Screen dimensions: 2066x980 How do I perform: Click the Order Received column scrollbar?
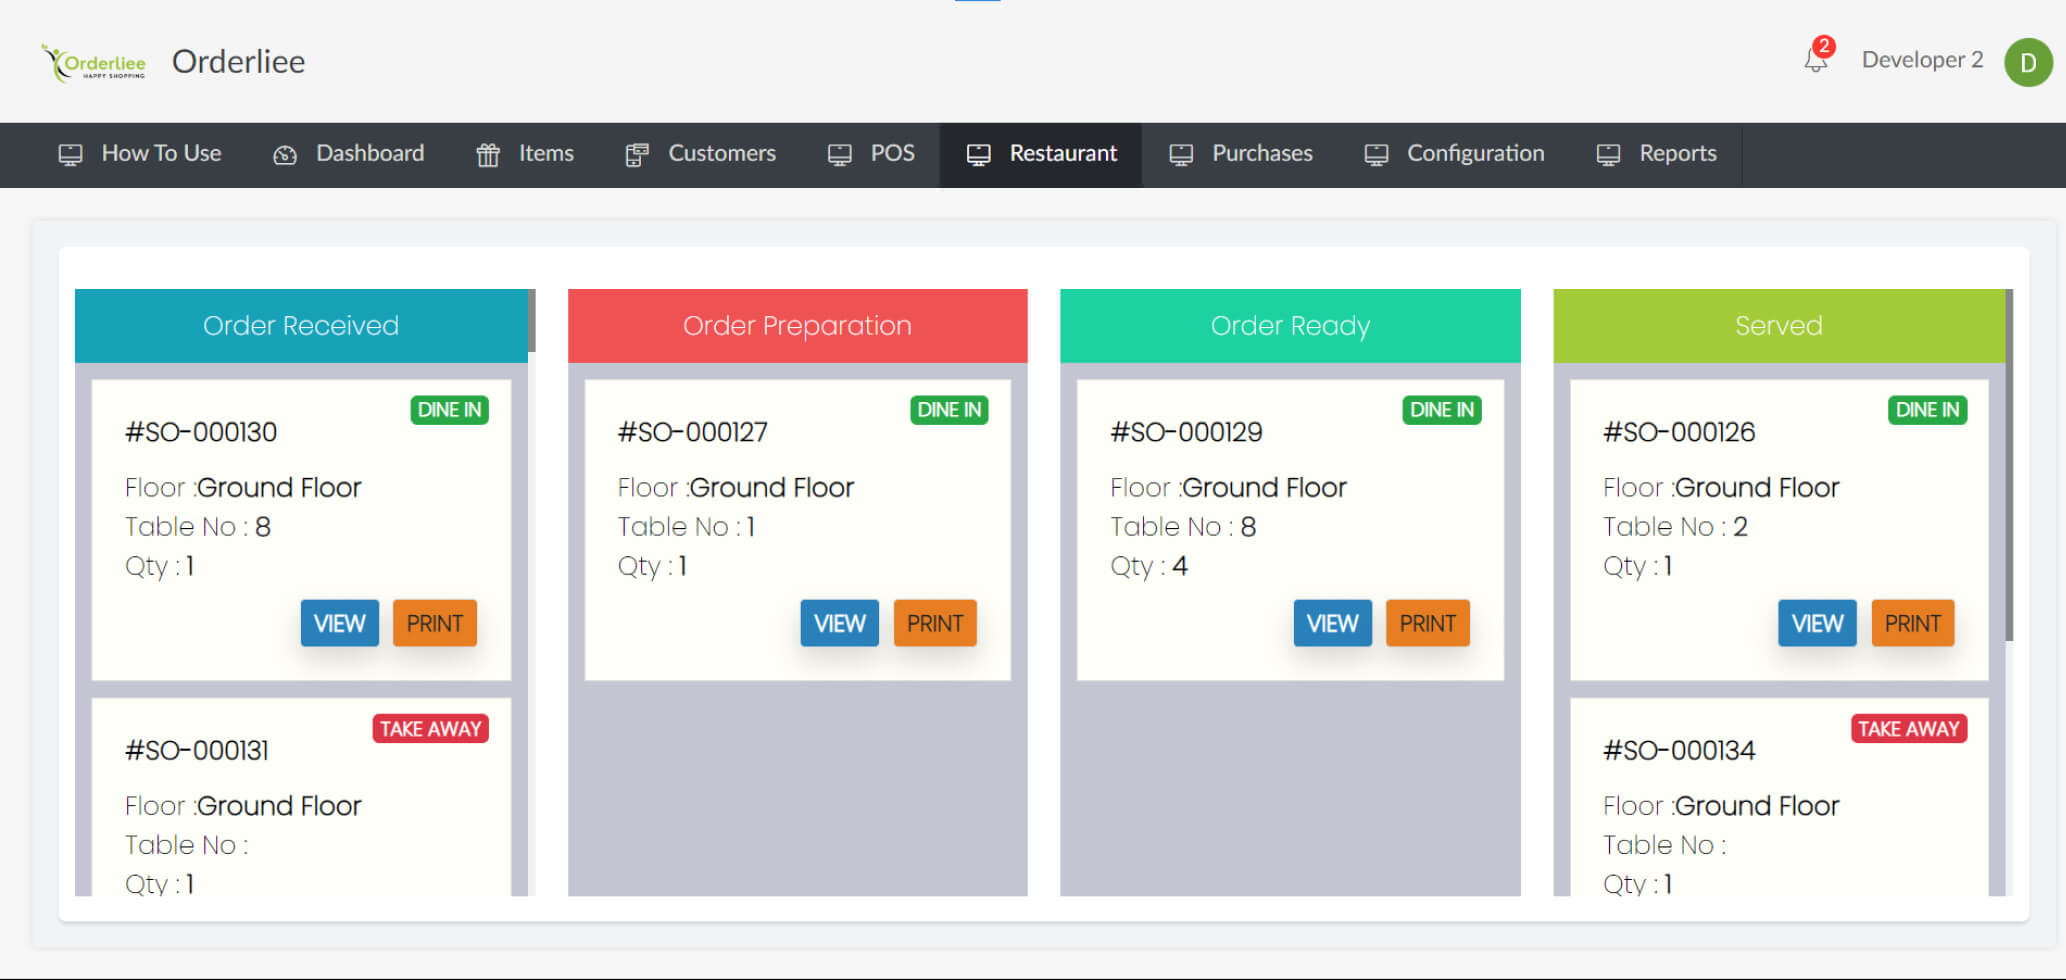coord(532,320)
